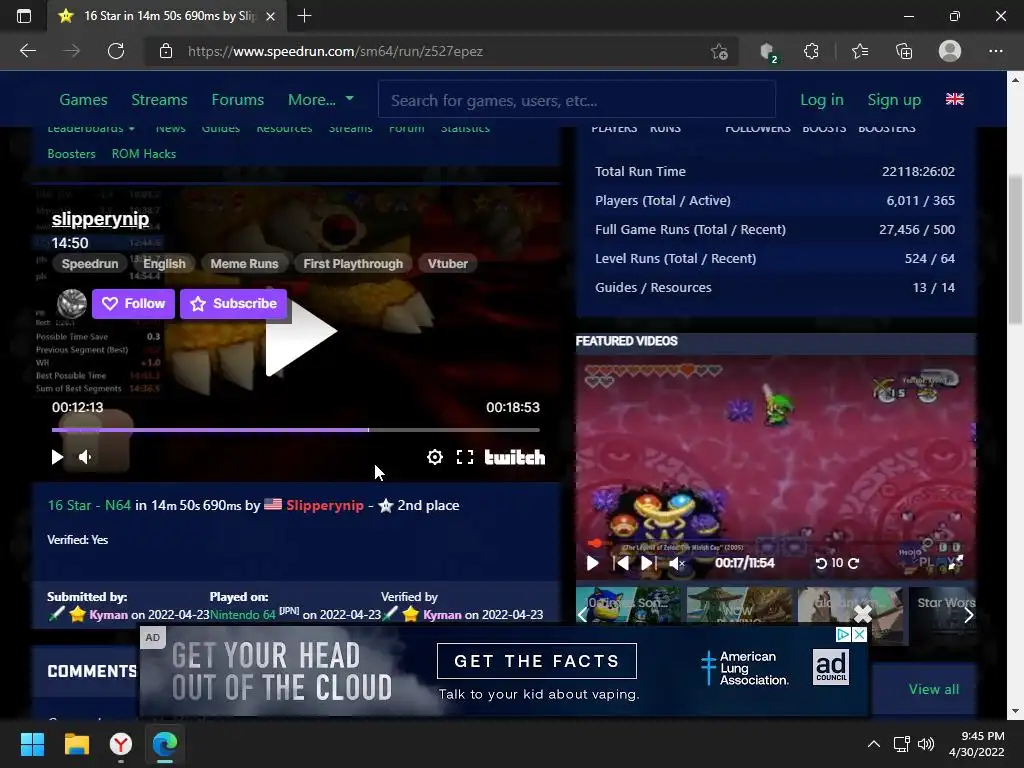The height and width of the screenshot is (768, 1024).
Task: Open Slipperynip's user profile link
Action: 325,505
